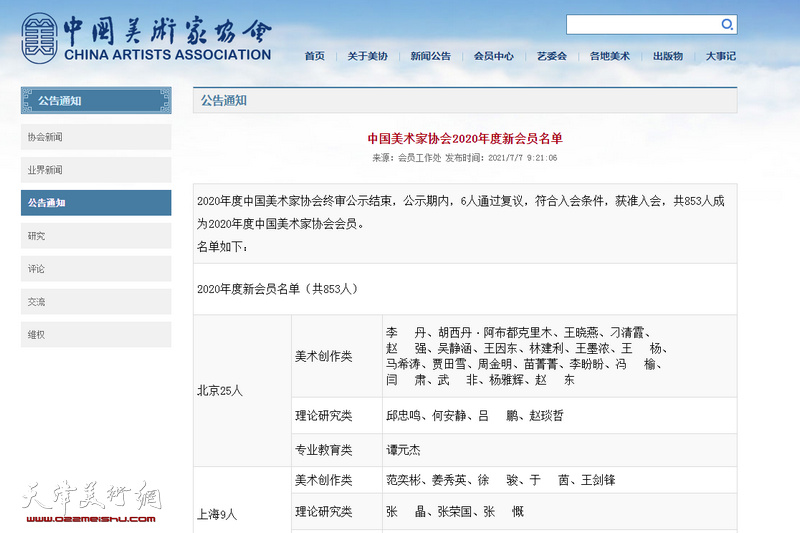Select 研究 in the sidebar
The height and width of the screenshot is (533, 800).
tap(96, 236)
